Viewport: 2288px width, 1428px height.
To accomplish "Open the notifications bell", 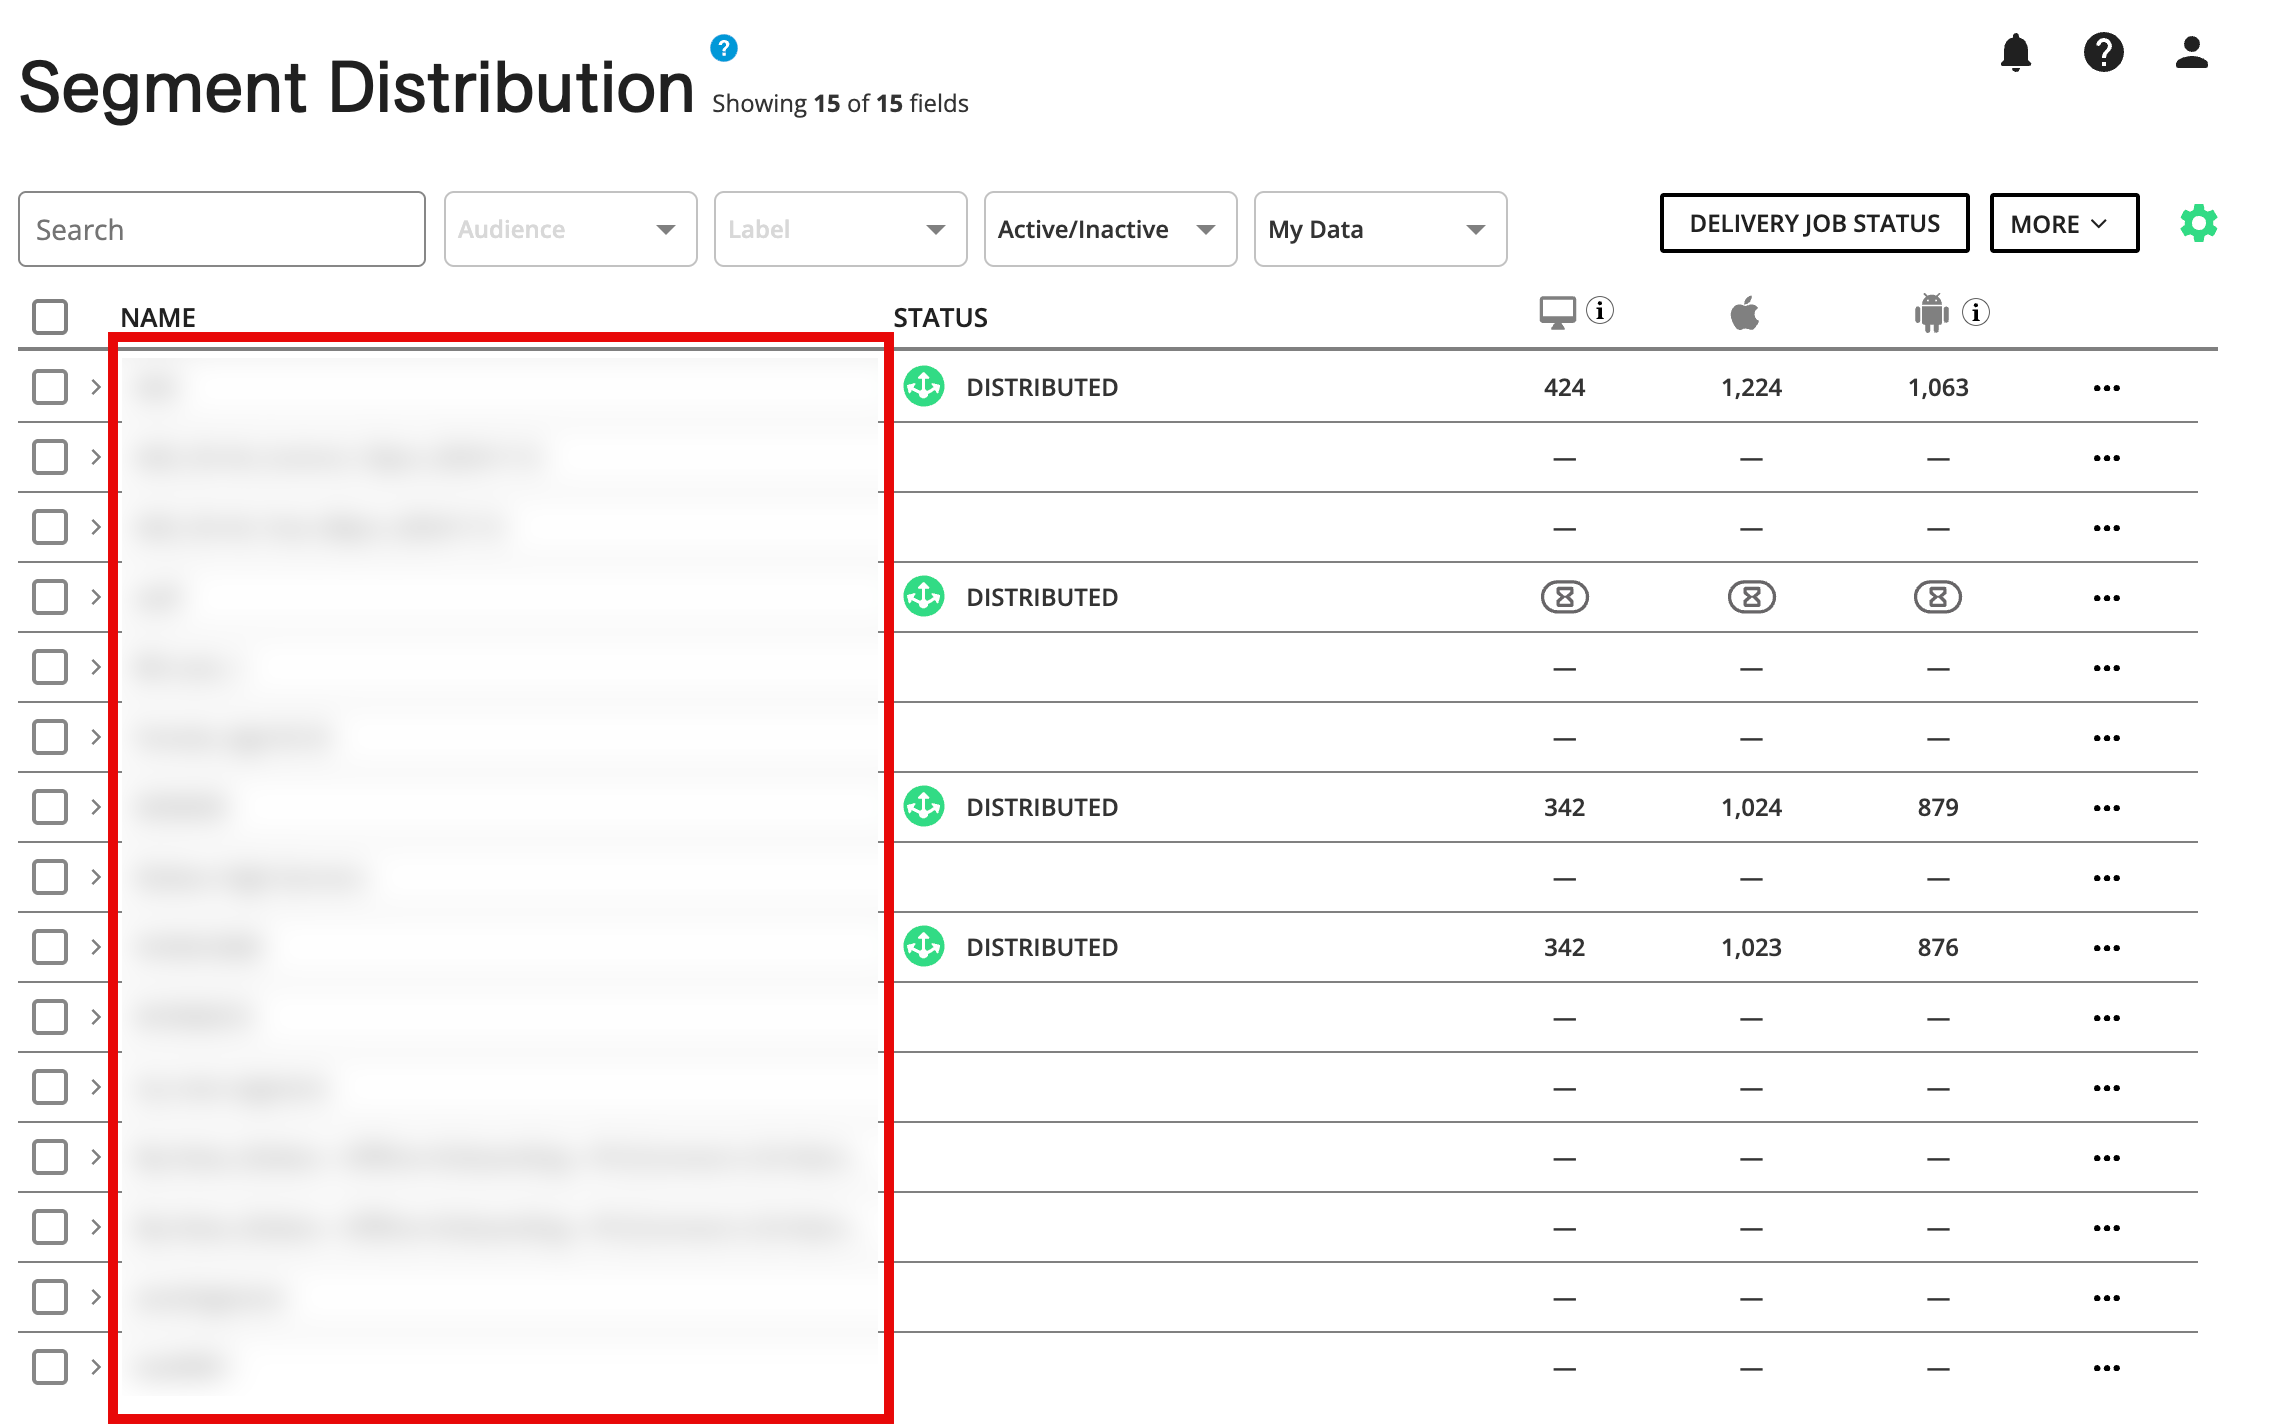I will pos(2015,52).
